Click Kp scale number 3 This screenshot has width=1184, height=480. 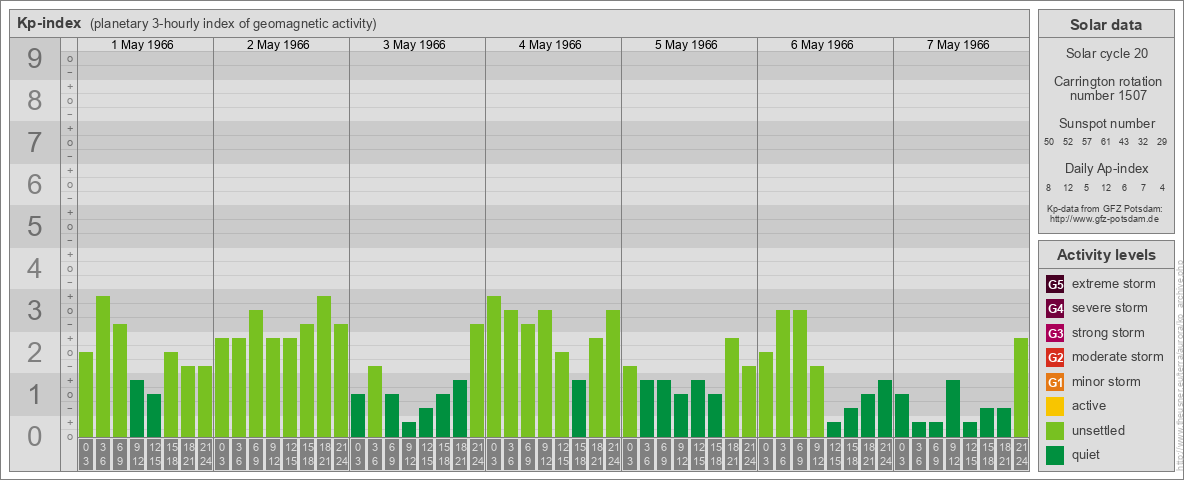pyautogui.click(x=35, y=310)
